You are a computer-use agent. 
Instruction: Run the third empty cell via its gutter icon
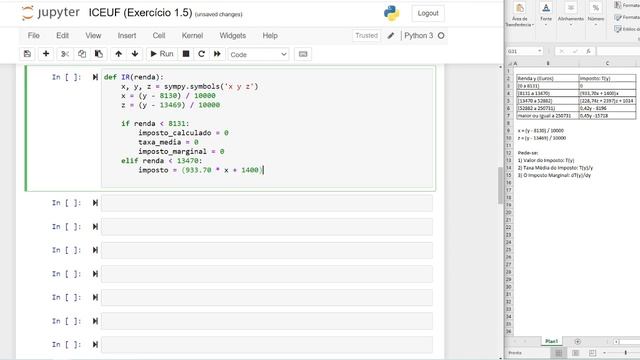click(x=95, y=250)
